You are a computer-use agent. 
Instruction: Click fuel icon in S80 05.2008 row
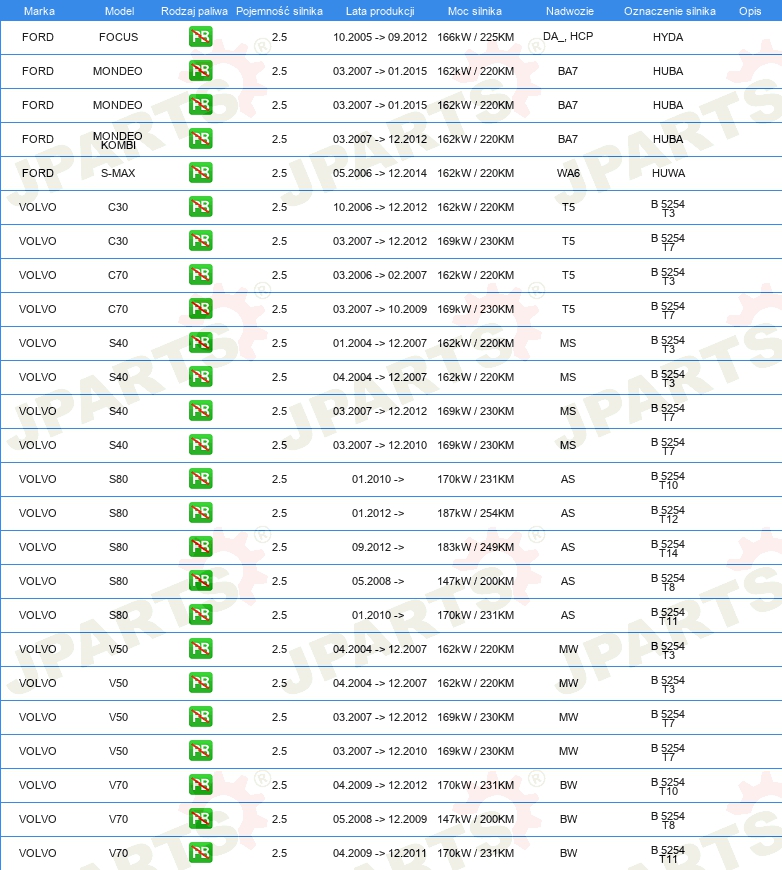point(200,580)
